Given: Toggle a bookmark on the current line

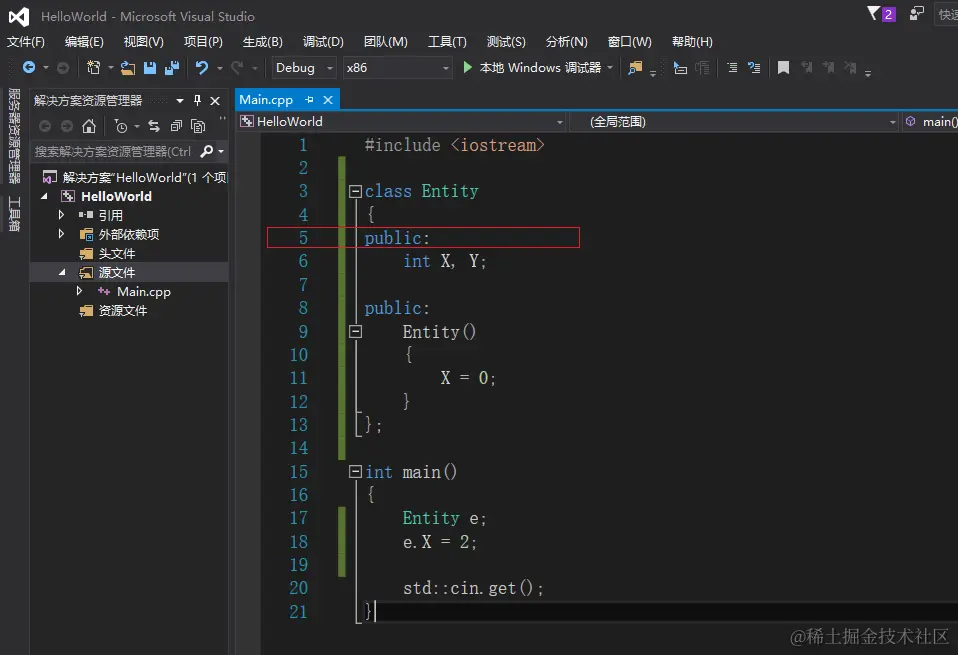Looking at the screenshot, I should click(x=783, y=68).
